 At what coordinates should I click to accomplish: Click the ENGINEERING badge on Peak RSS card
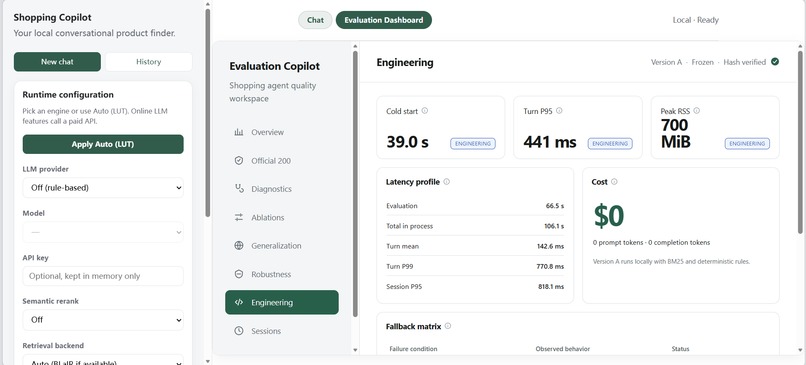coord(747,144)
